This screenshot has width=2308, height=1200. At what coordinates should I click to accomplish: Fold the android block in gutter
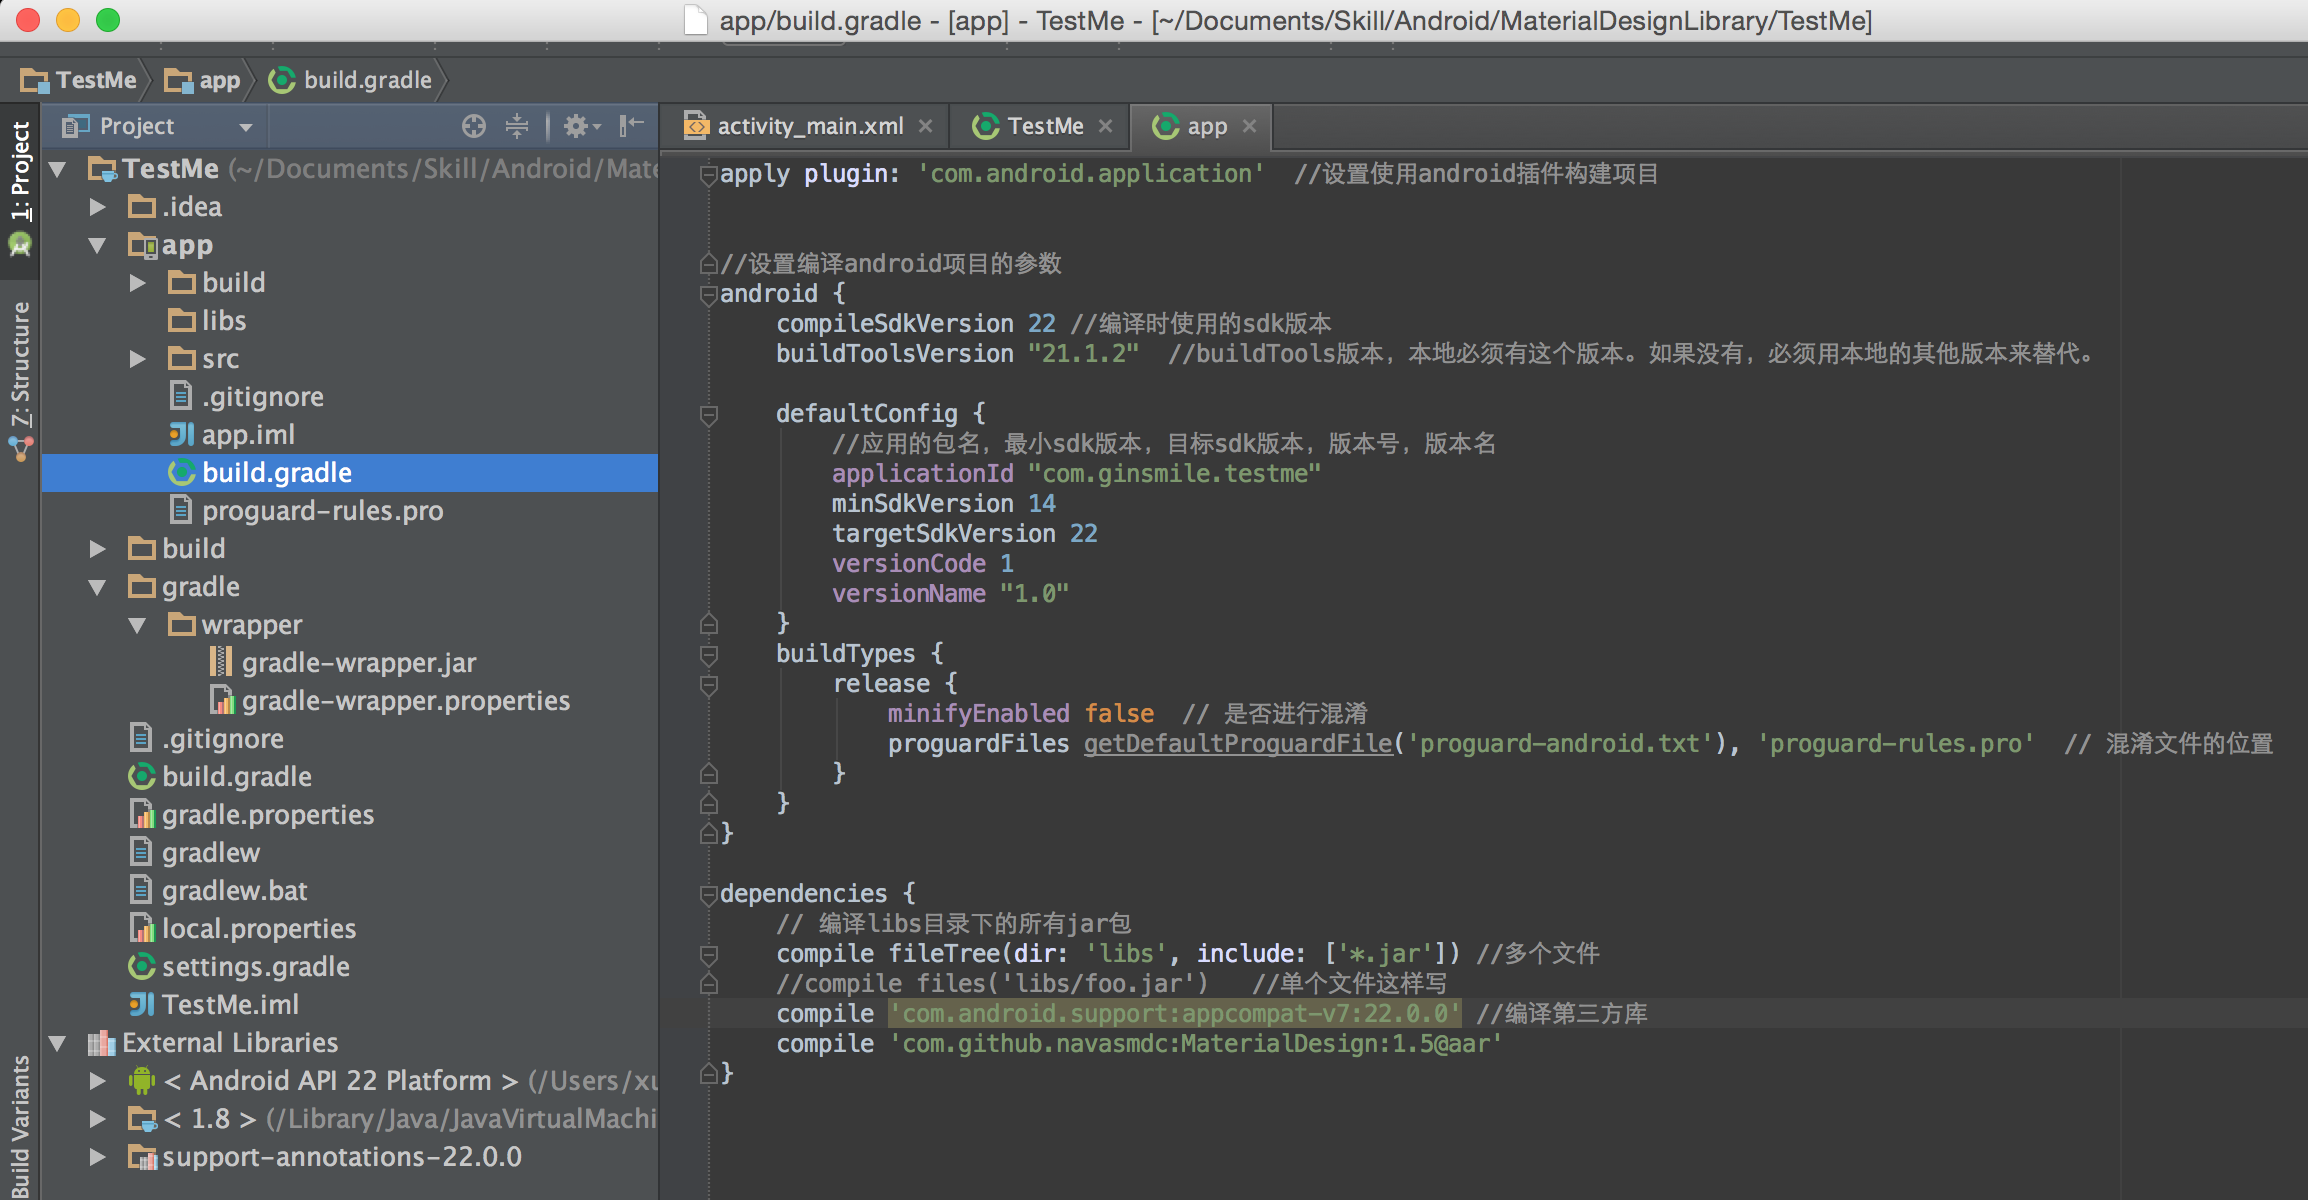709,295
